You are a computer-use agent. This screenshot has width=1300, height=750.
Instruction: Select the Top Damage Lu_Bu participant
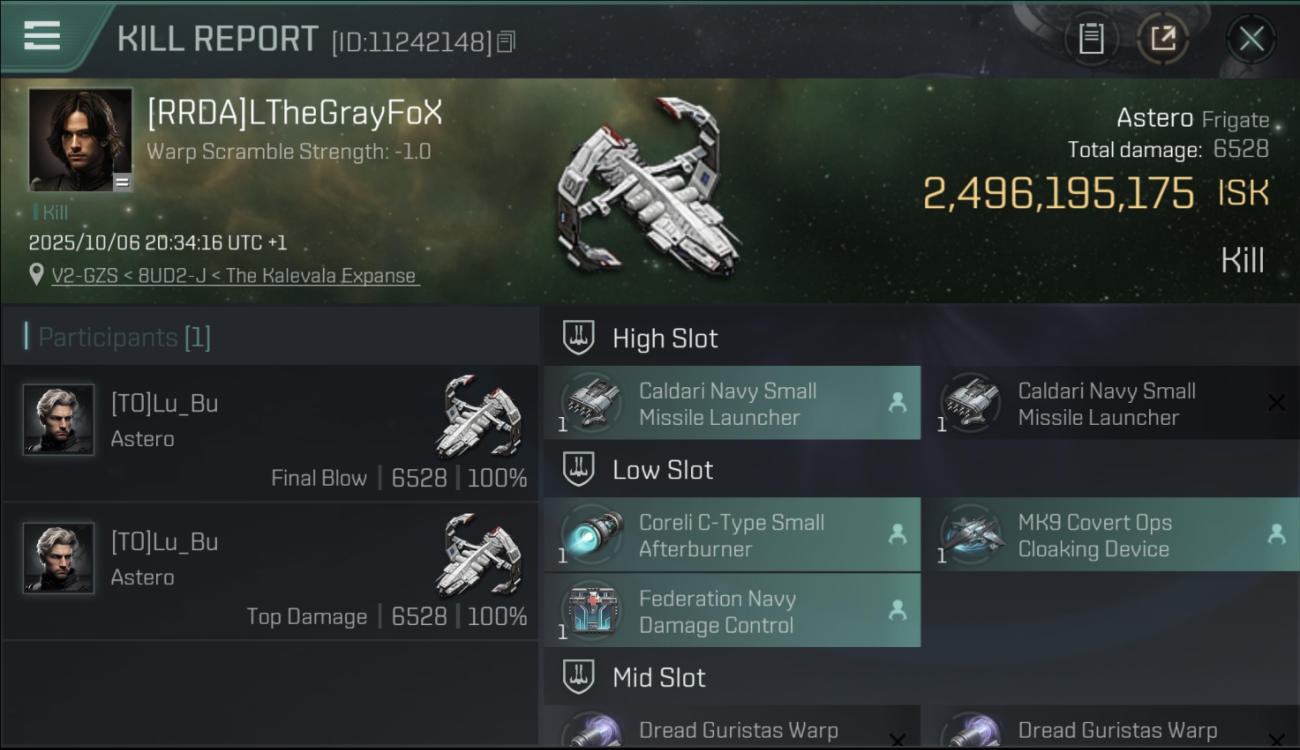(x=270, y=571)
